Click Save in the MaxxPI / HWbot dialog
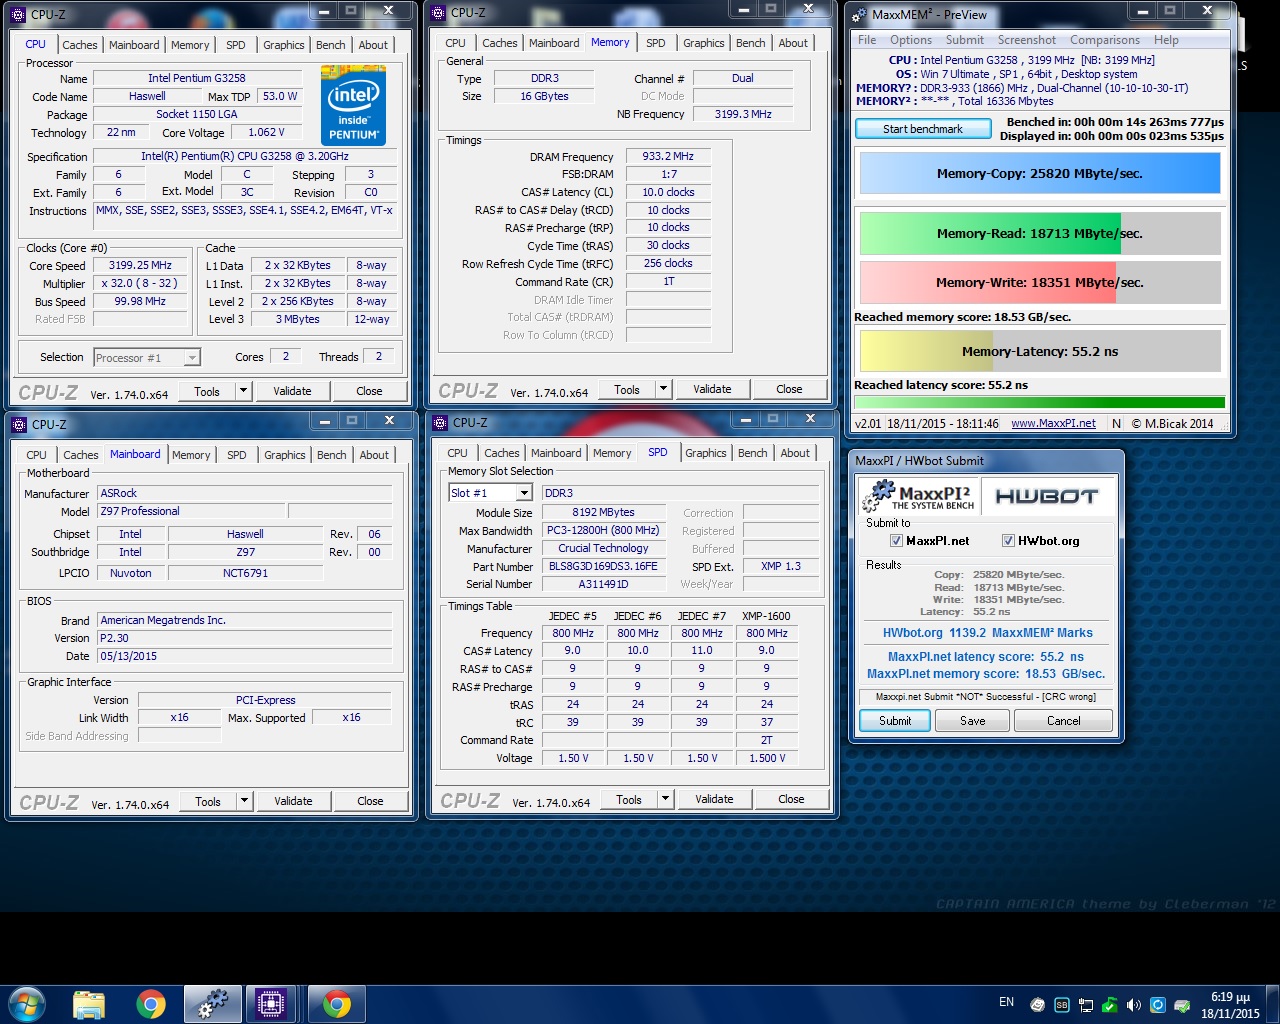Viewport: 1280px width, 1024px height. coord(973,721)
